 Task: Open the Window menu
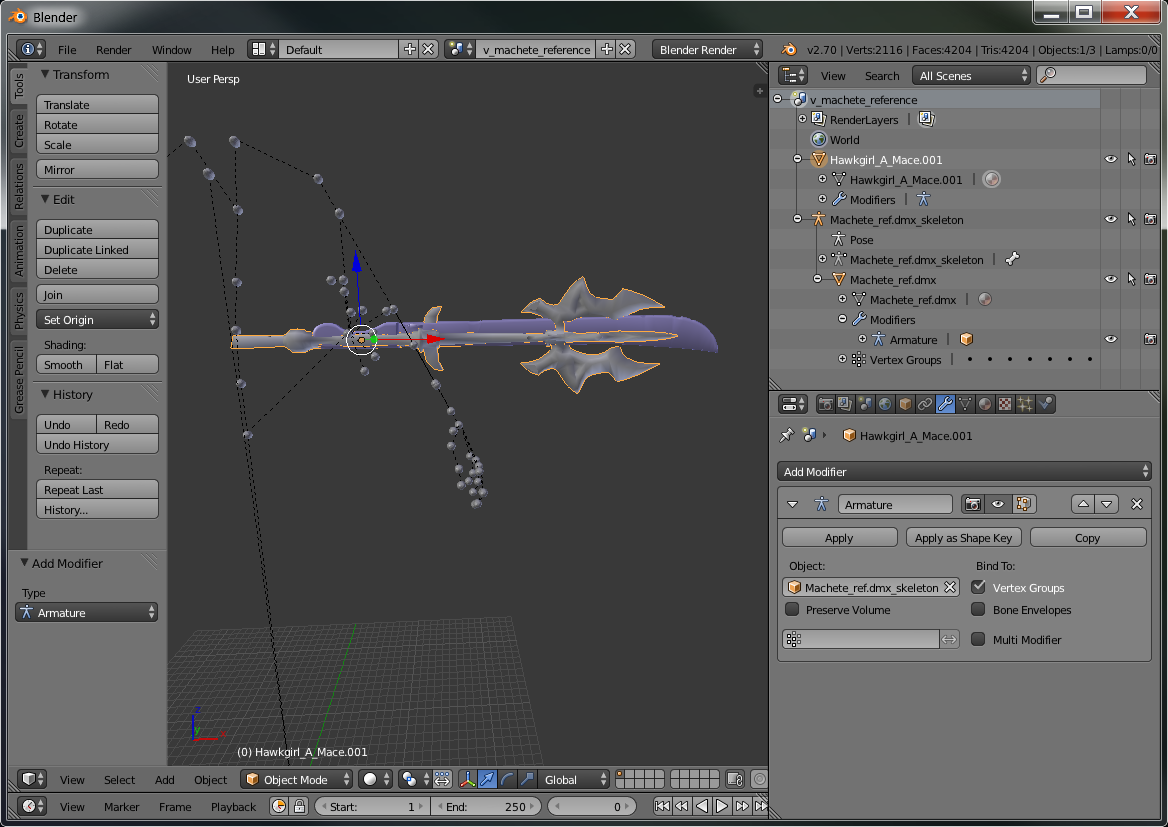171,49
